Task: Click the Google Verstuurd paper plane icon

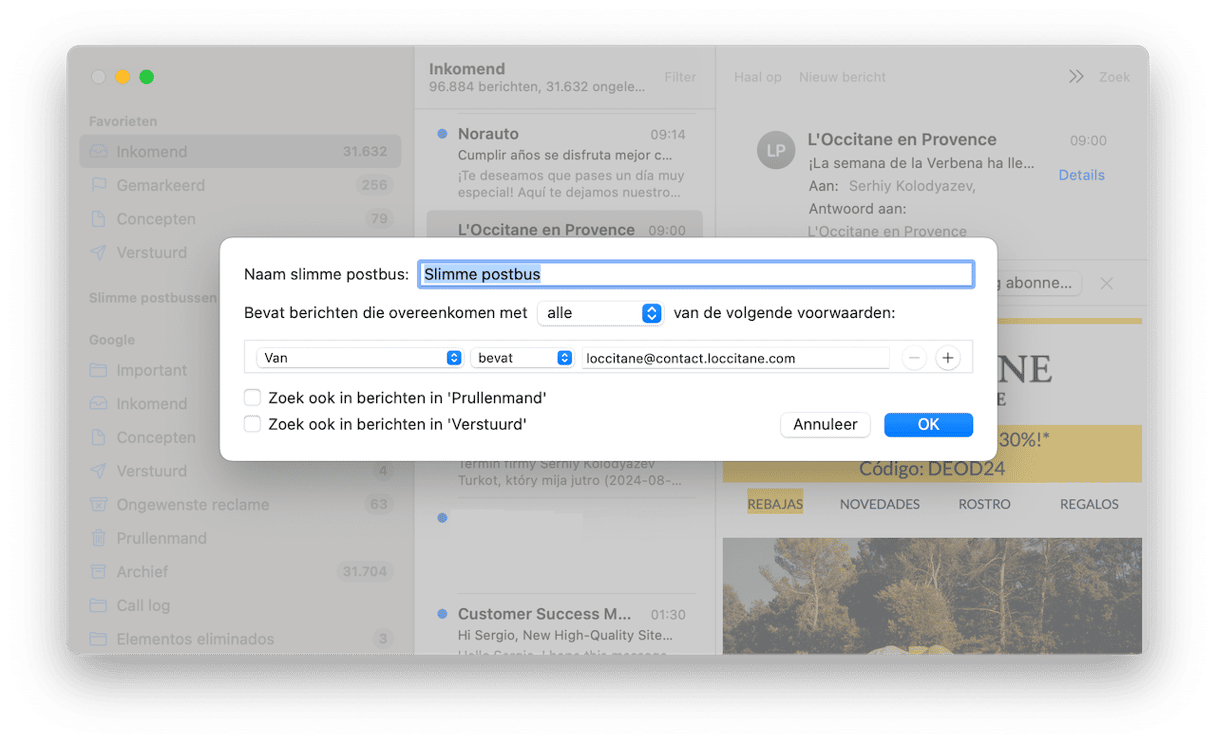Action: pos(98,471)
